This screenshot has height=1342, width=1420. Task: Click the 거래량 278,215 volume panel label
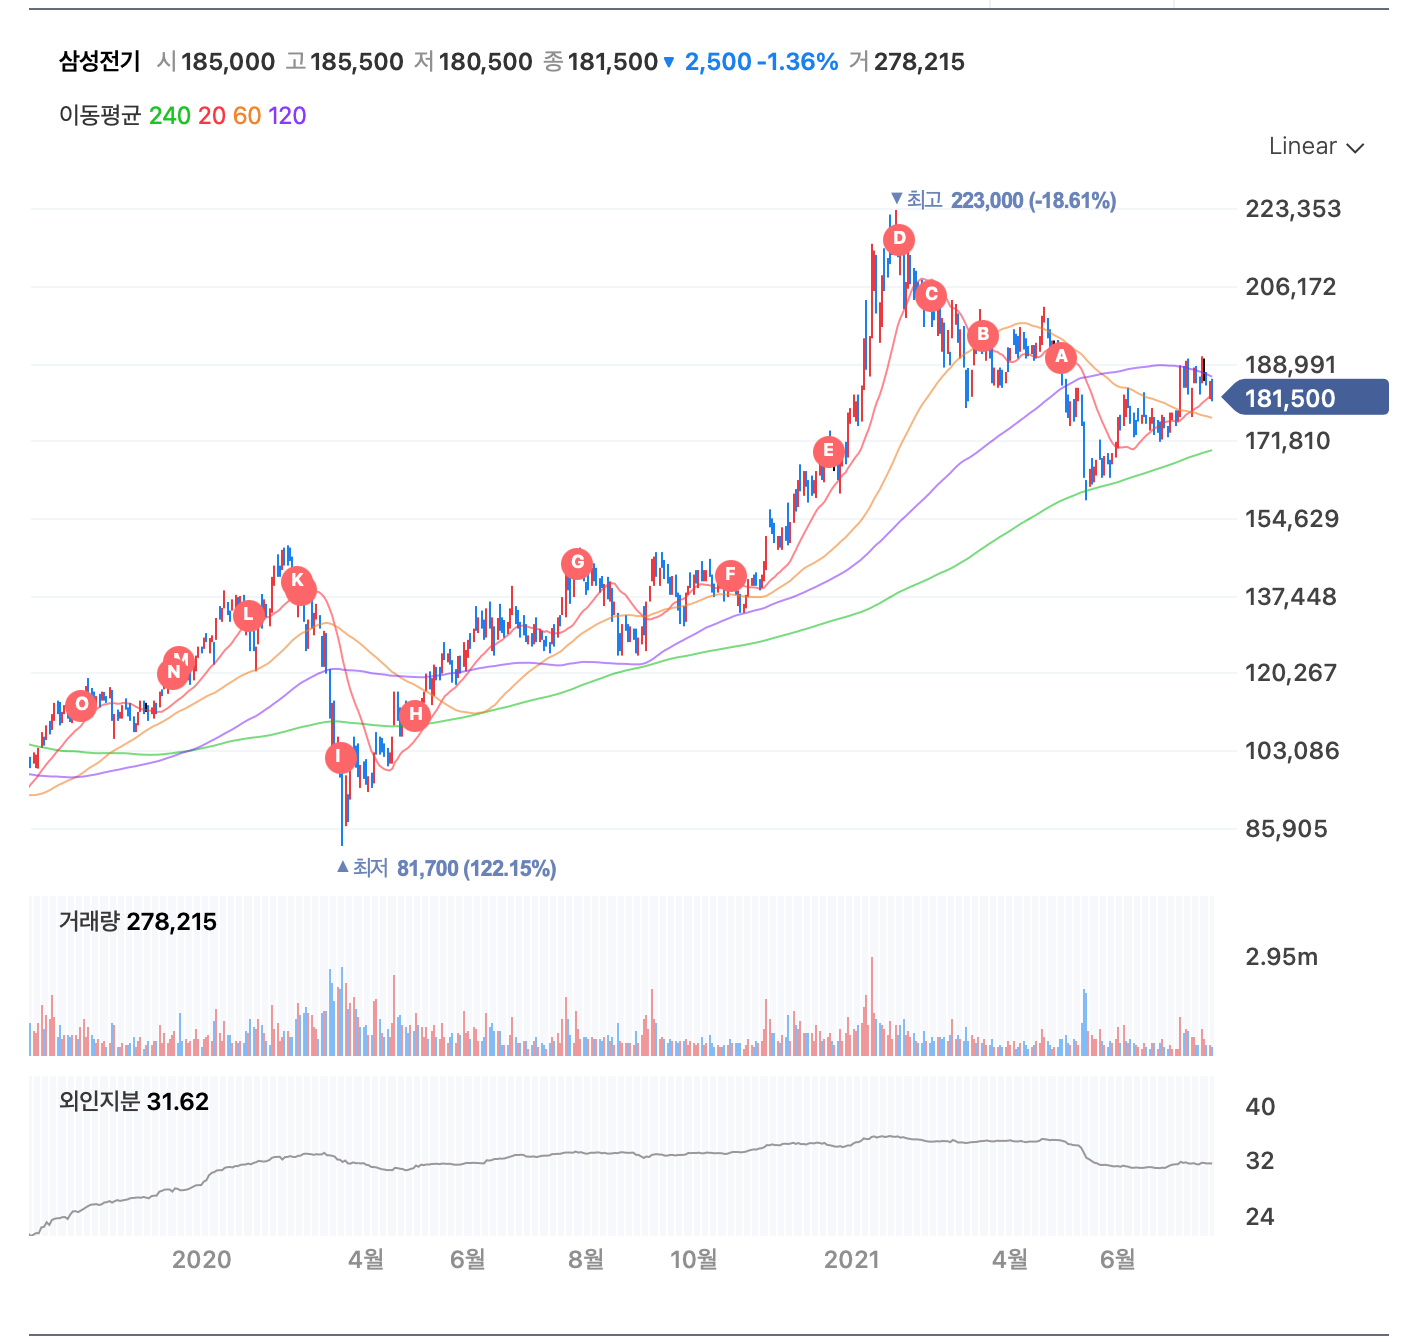pos(138,922)
